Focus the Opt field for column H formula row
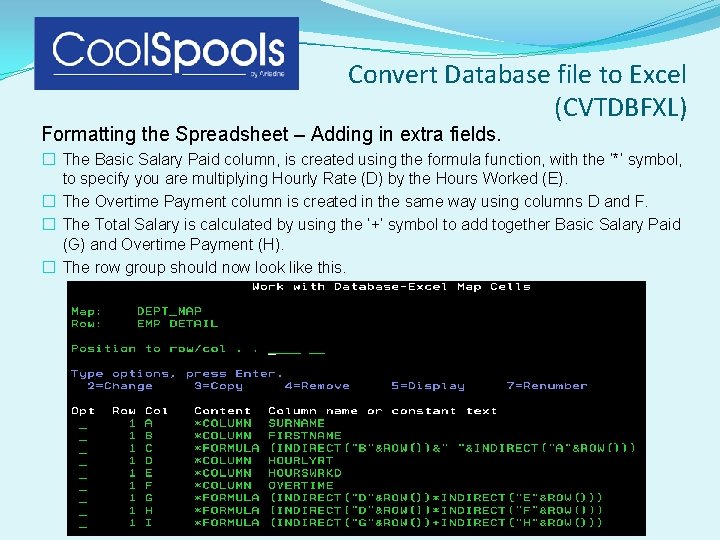Screen dimensions: 720x540 [83, 511]
